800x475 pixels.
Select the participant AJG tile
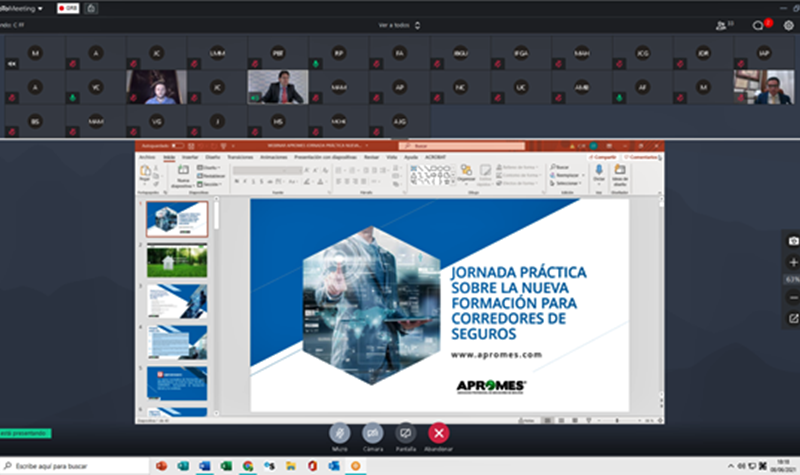coord(399,121)
